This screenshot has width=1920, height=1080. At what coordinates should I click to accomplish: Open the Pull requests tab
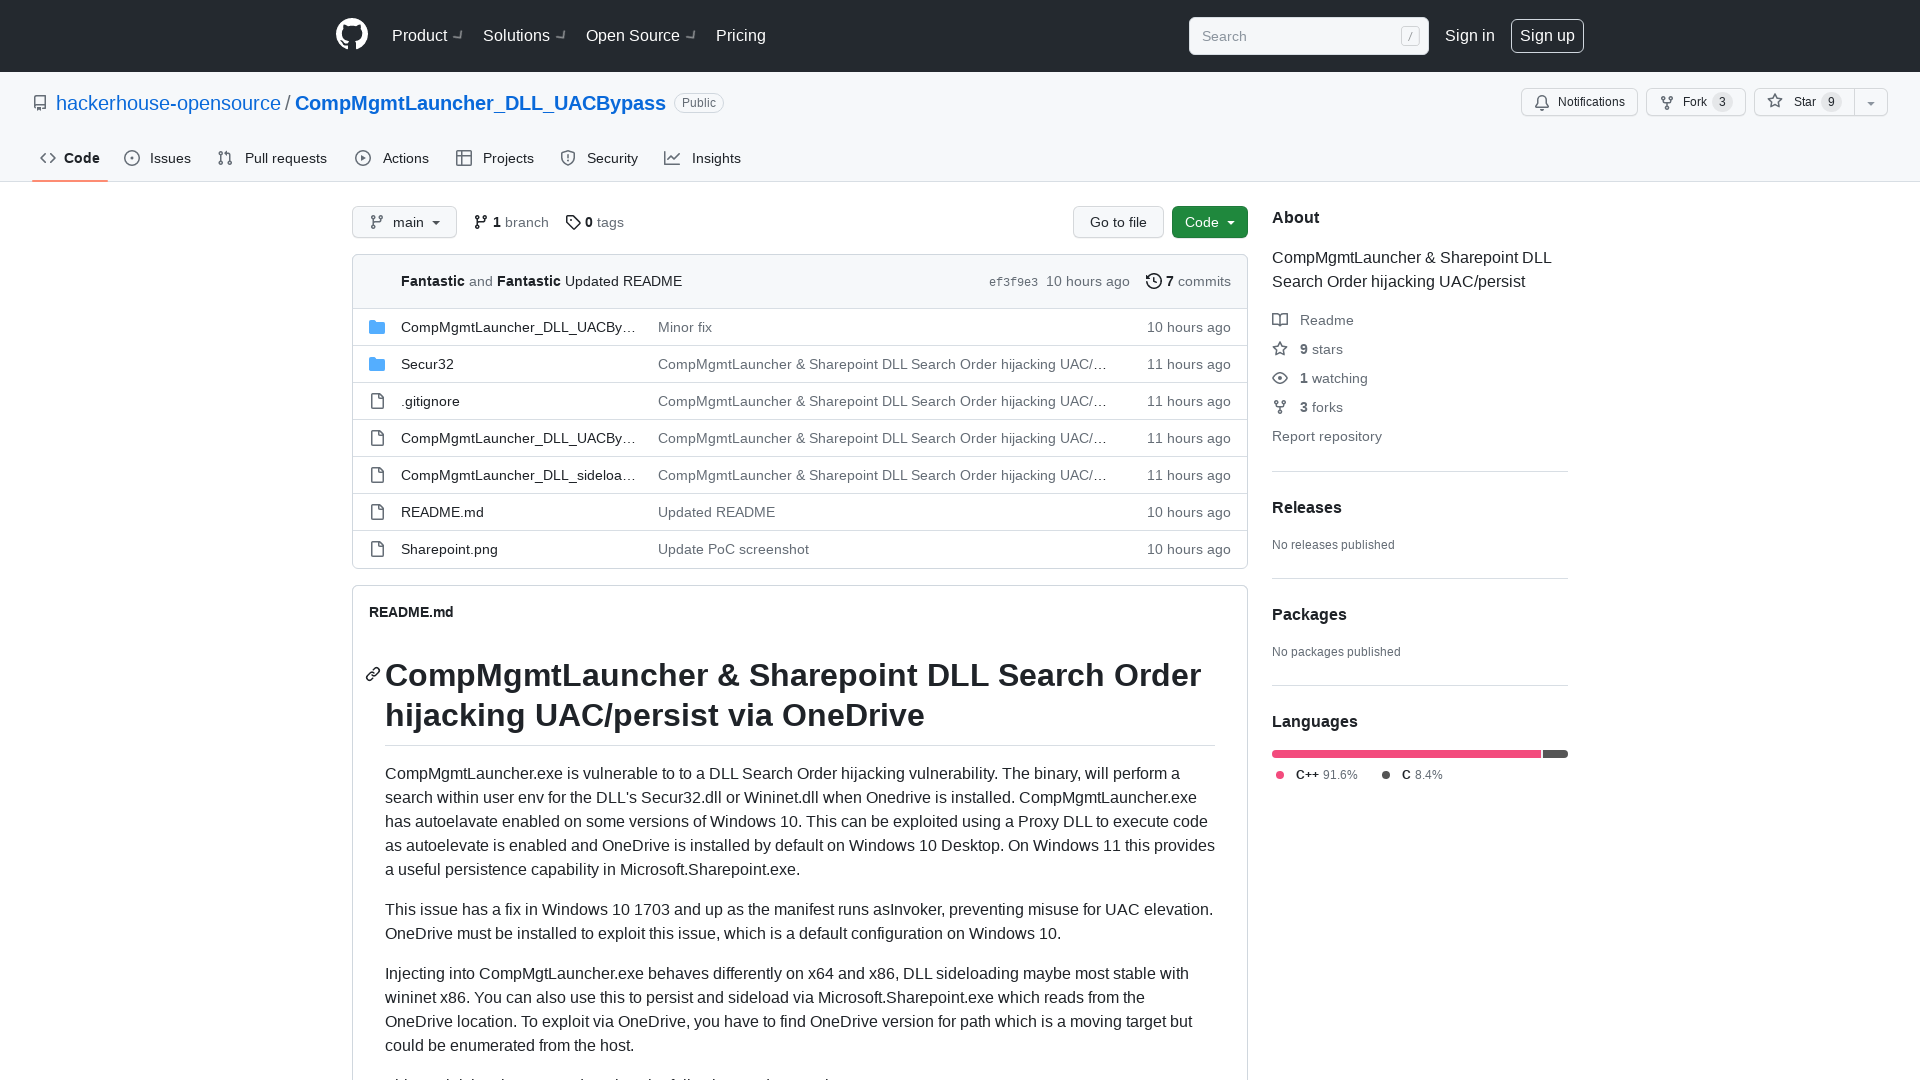click(272, 158)
